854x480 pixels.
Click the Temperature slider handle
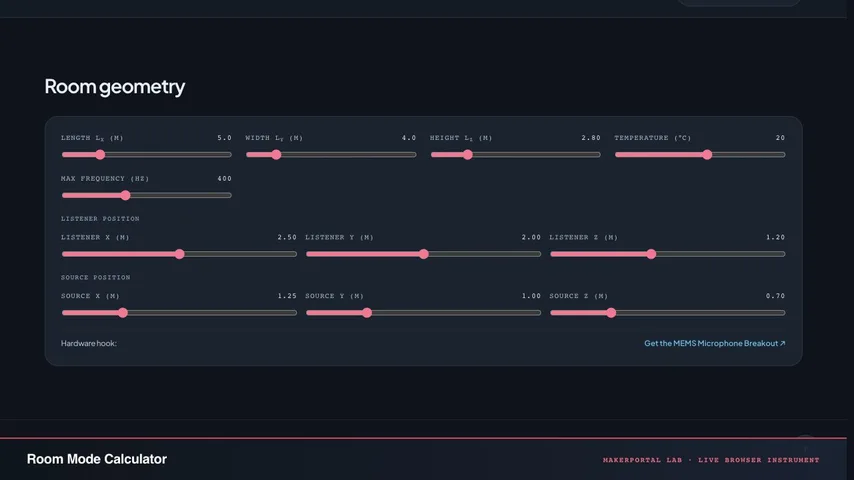point(707,155)
